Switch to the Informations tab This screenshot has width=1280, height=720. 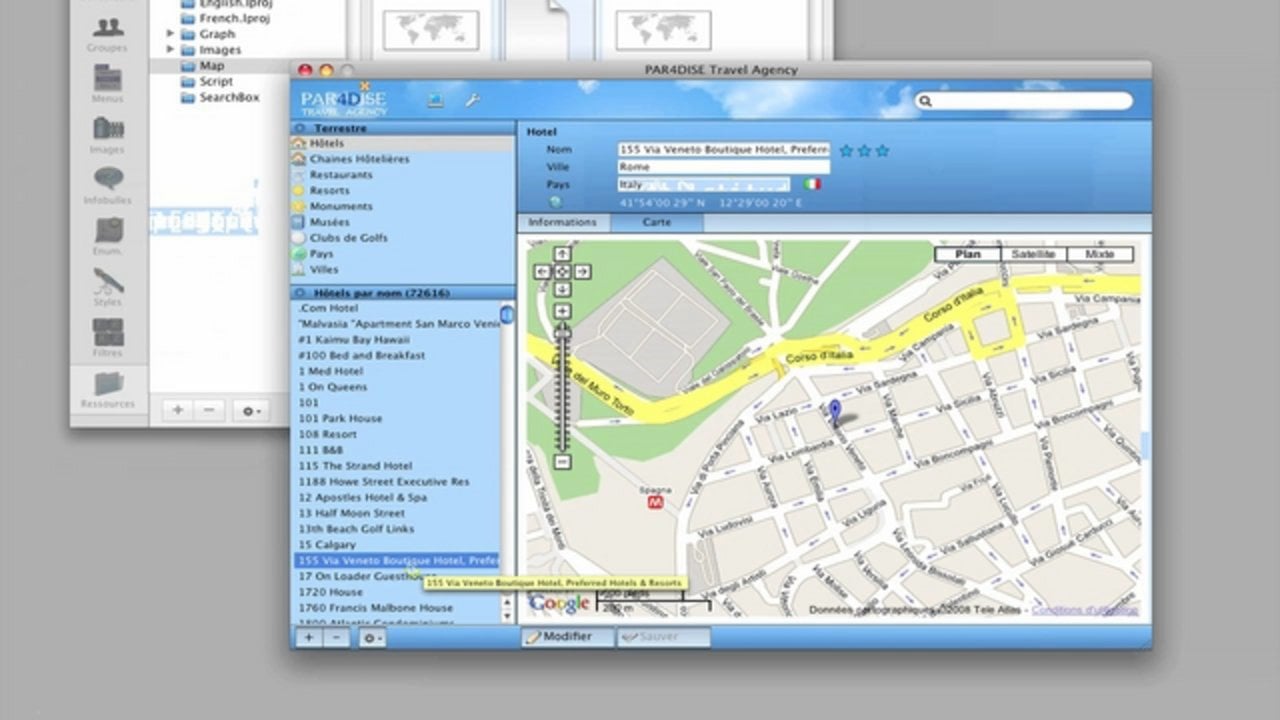pyautogui.click(x=562, y=222)
